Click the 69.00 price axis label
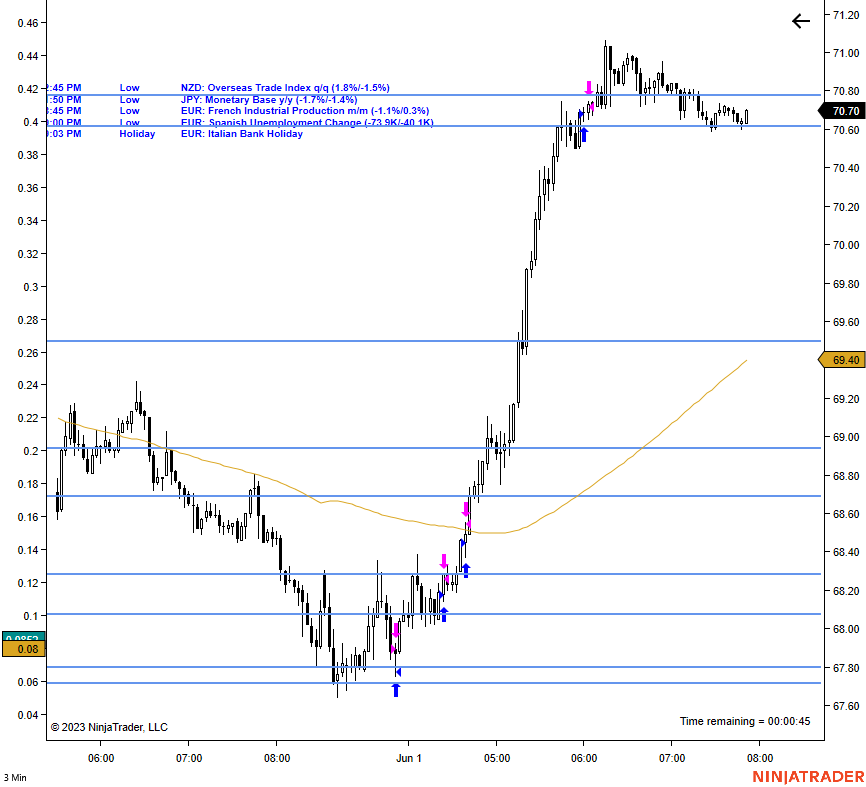 point(846,437)
